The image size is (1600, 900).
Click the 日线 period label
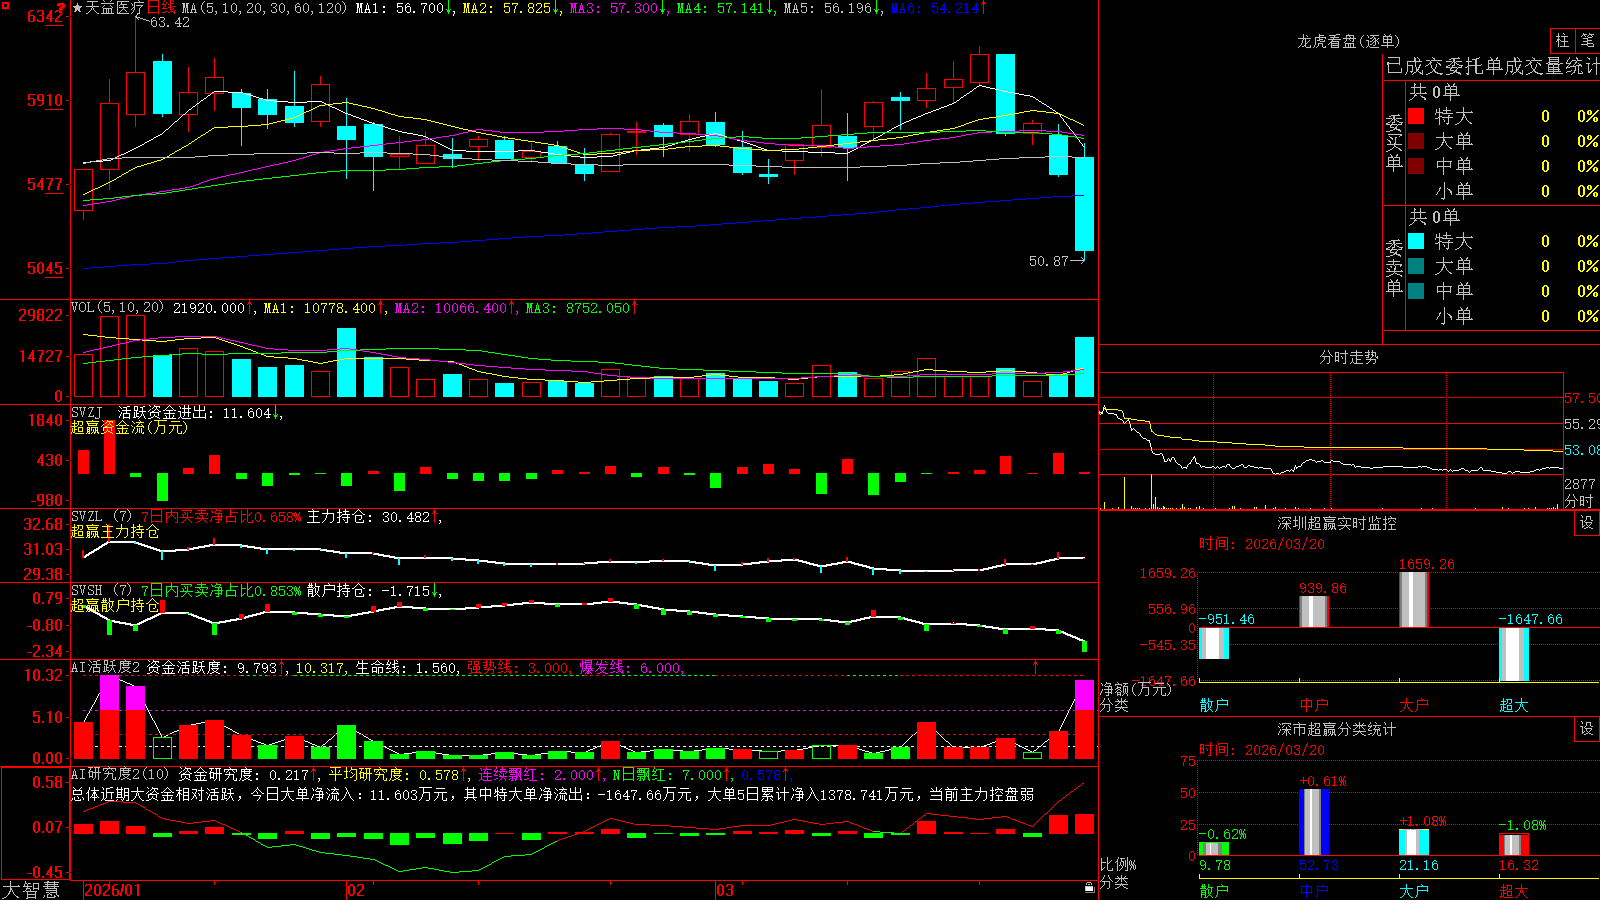(162, 8)
